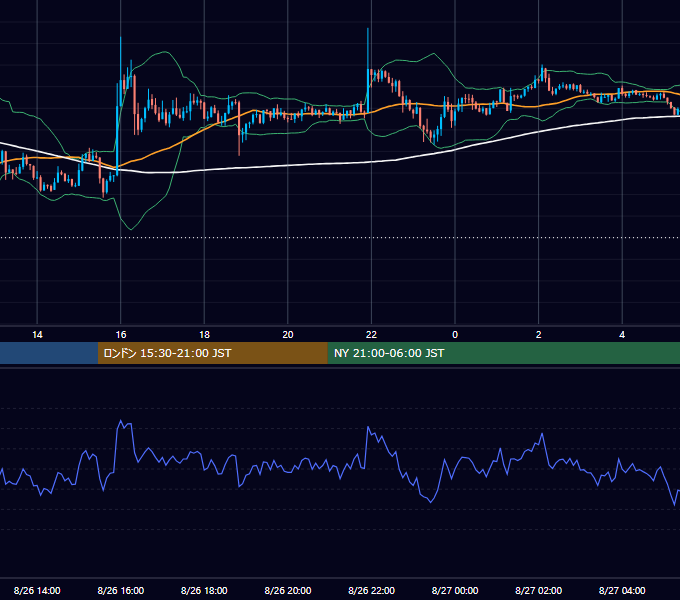Click the 22 hour label on chart axis

[371, 335]
